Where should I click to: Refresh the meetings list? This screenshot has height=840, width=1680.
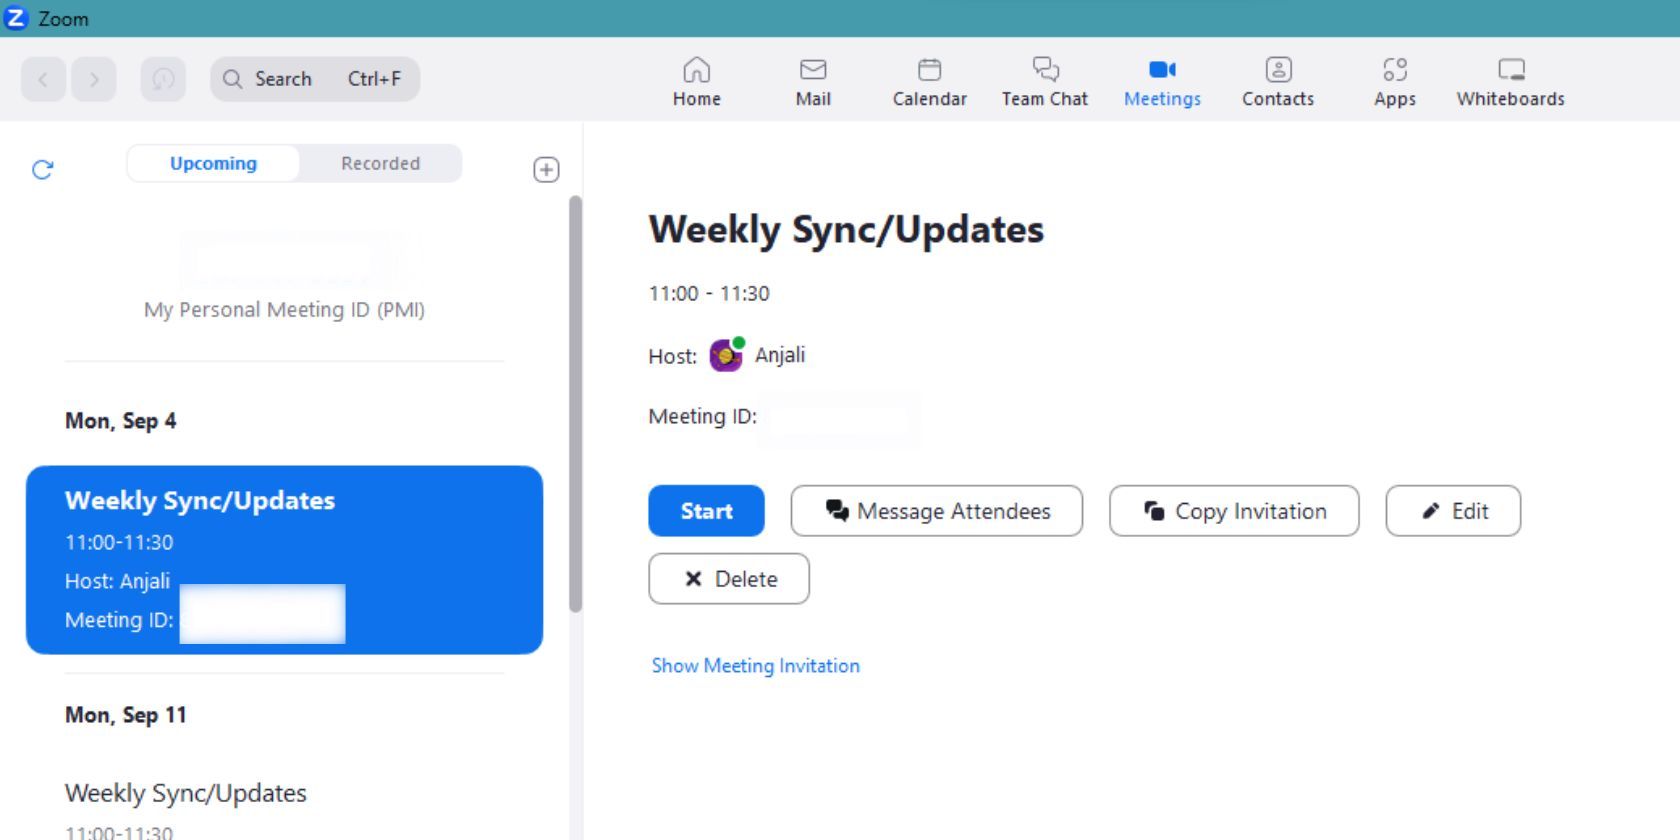pyautogui.click(x=42, y=169)
